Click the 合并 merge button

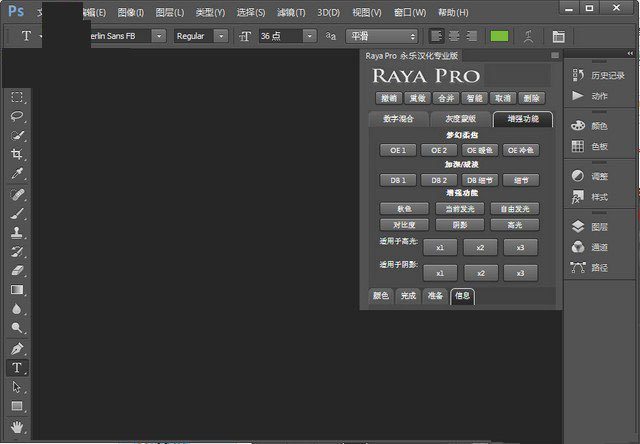click(x=446, y=98)
